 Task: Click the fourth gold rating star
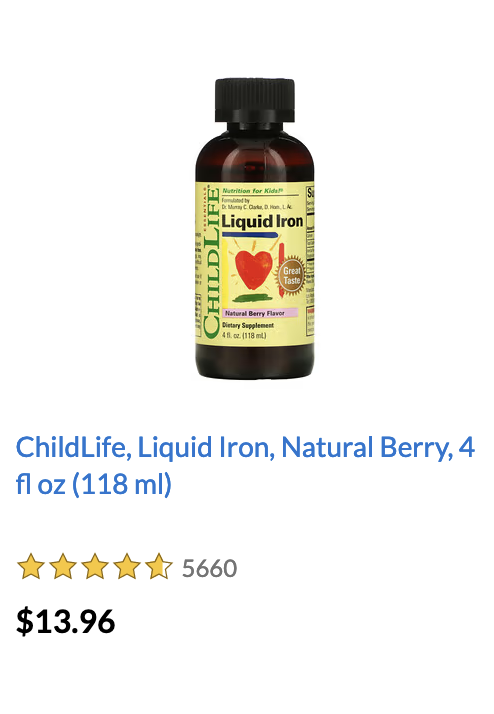coord(127,567)
